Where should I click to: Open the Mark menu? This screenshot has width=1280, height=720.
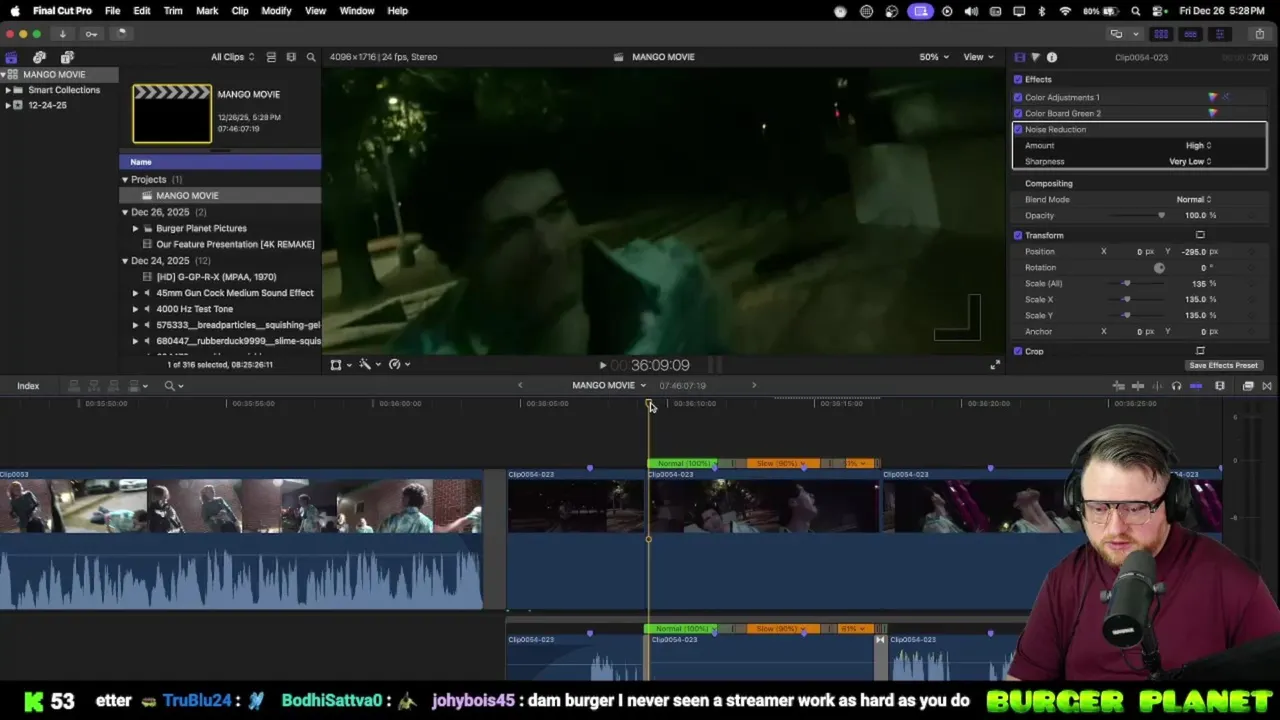coord(207,10)
